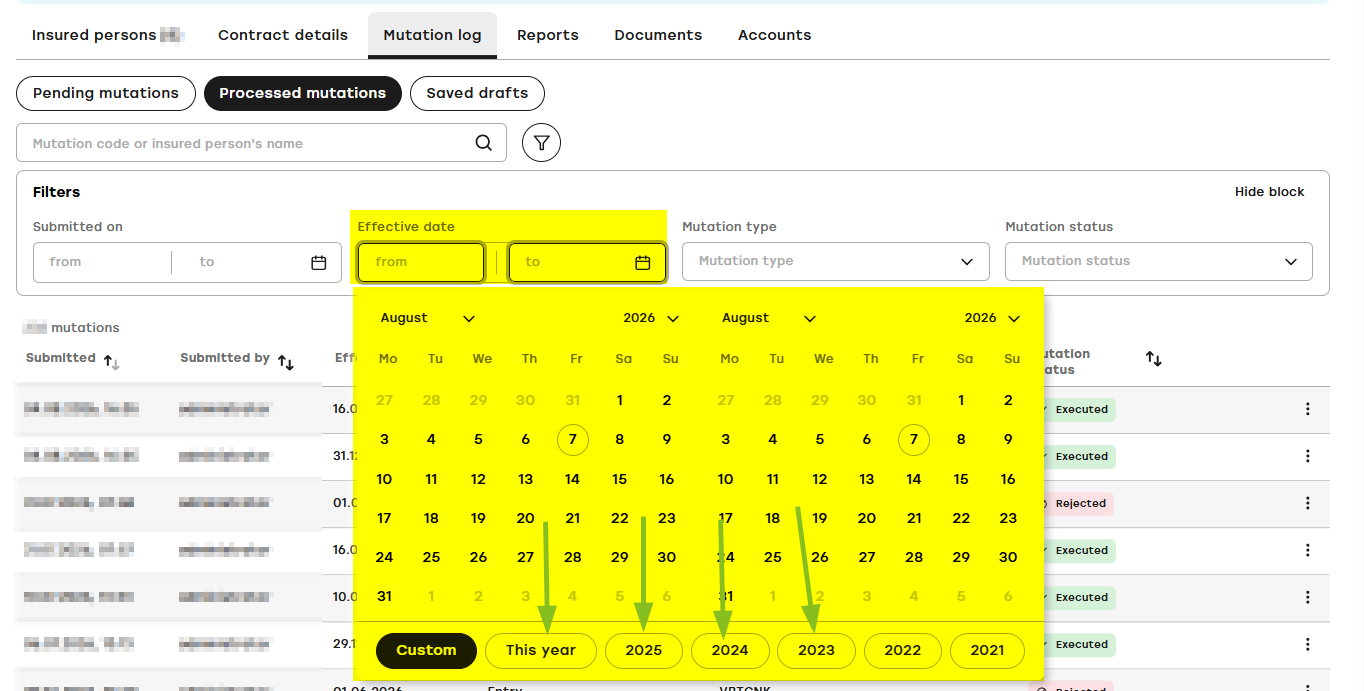Pick day 21 in right calendar
This screenshot has width=1364, height=691.
point(914,518)
